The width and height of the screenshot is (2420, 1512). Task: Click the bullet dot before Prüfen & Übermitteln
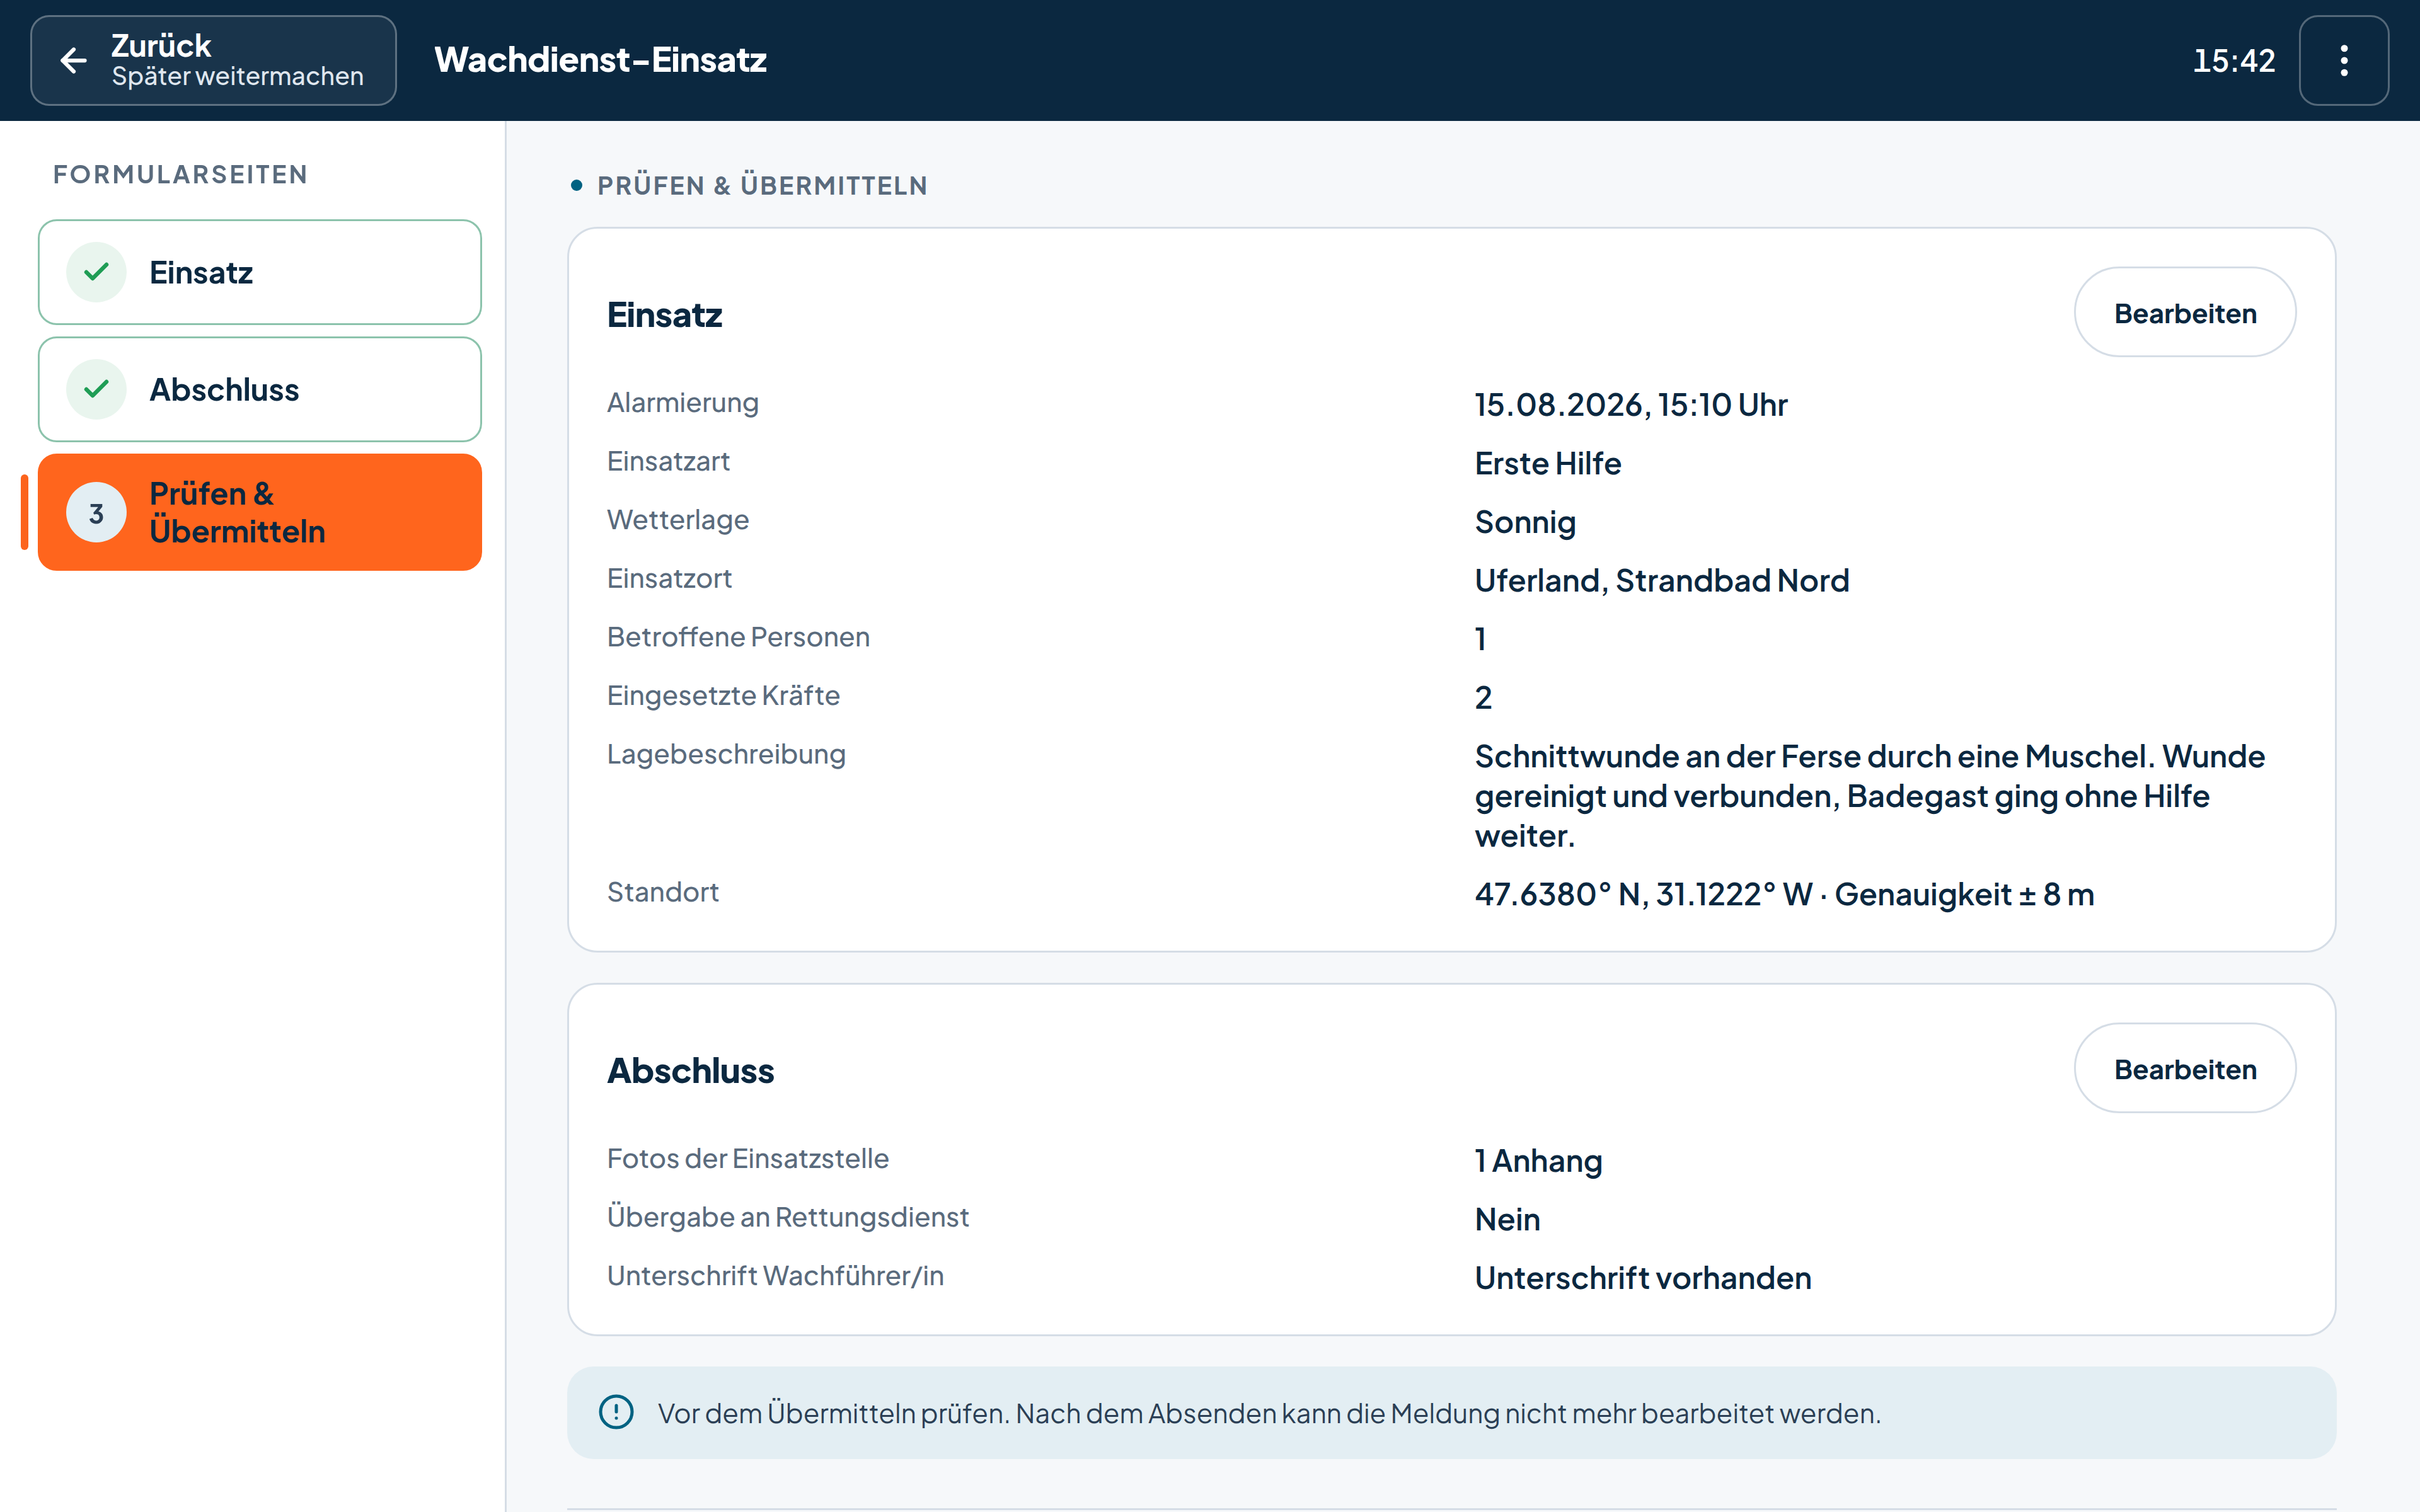coord(576,185)
